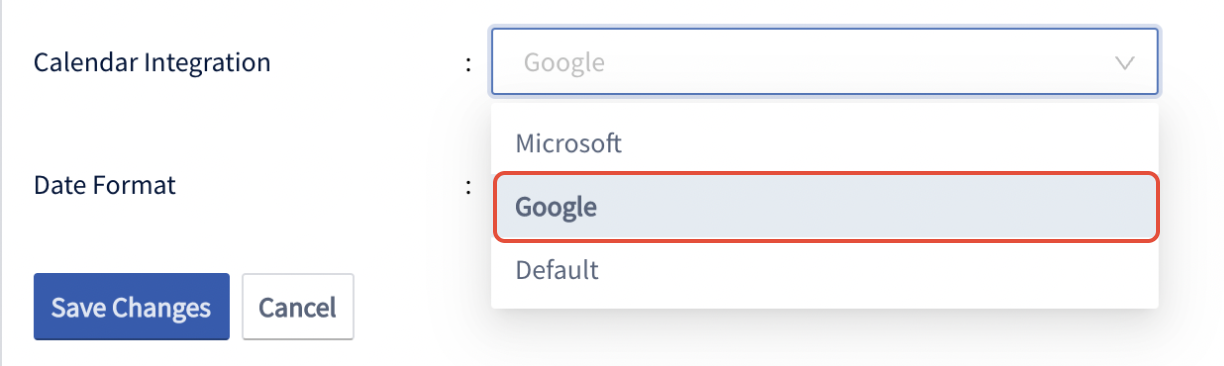Collapse the Calendar Integration dropdown chevron
The height and width of the screenshot is (366, 1224).
1124,63
